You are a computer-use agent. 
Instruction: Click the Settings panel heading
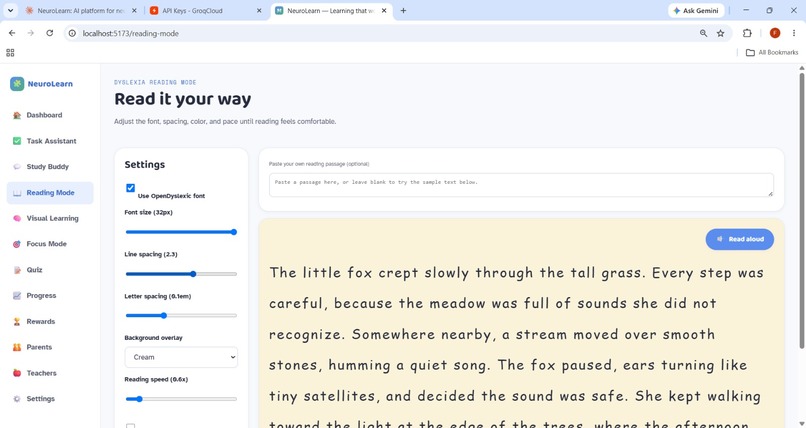[x=144, y=164]
